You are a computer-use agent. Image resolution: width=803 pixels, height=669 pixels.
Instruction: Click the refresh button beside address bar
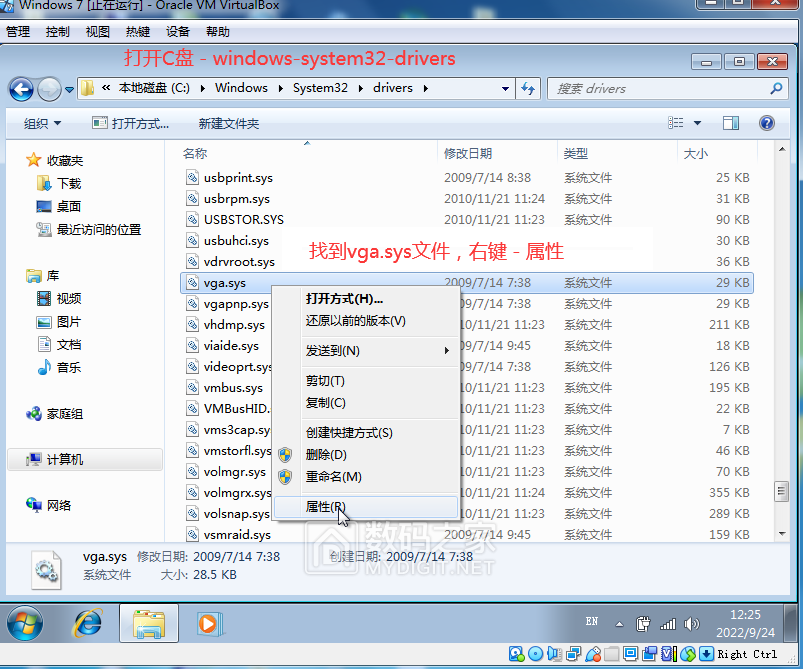pyautogui.click(x=528, y=88)
